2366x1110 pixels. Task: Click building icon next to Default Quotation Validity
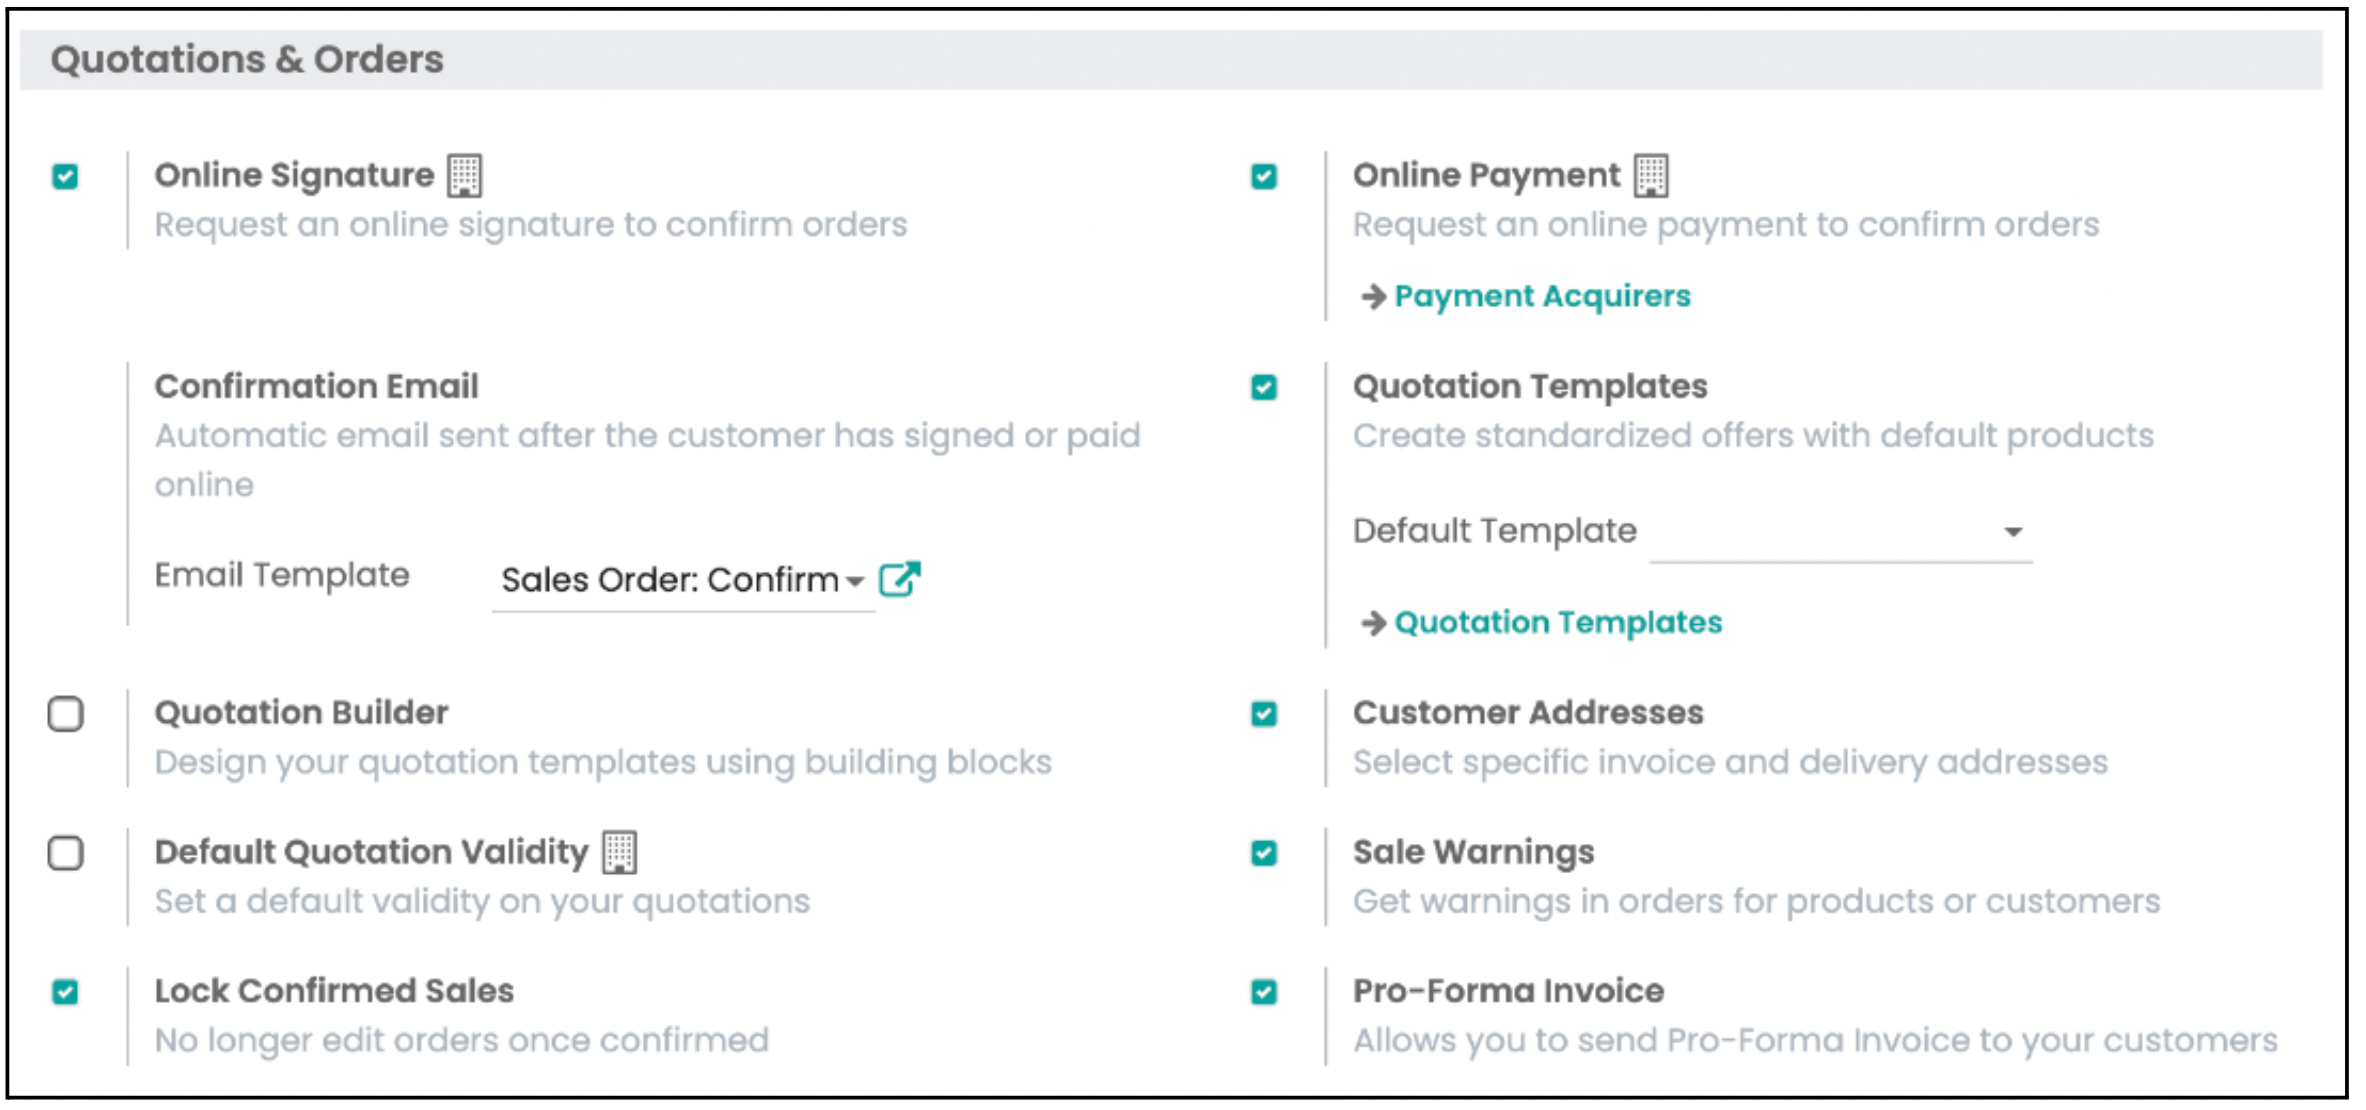click(x=620, y=852)
